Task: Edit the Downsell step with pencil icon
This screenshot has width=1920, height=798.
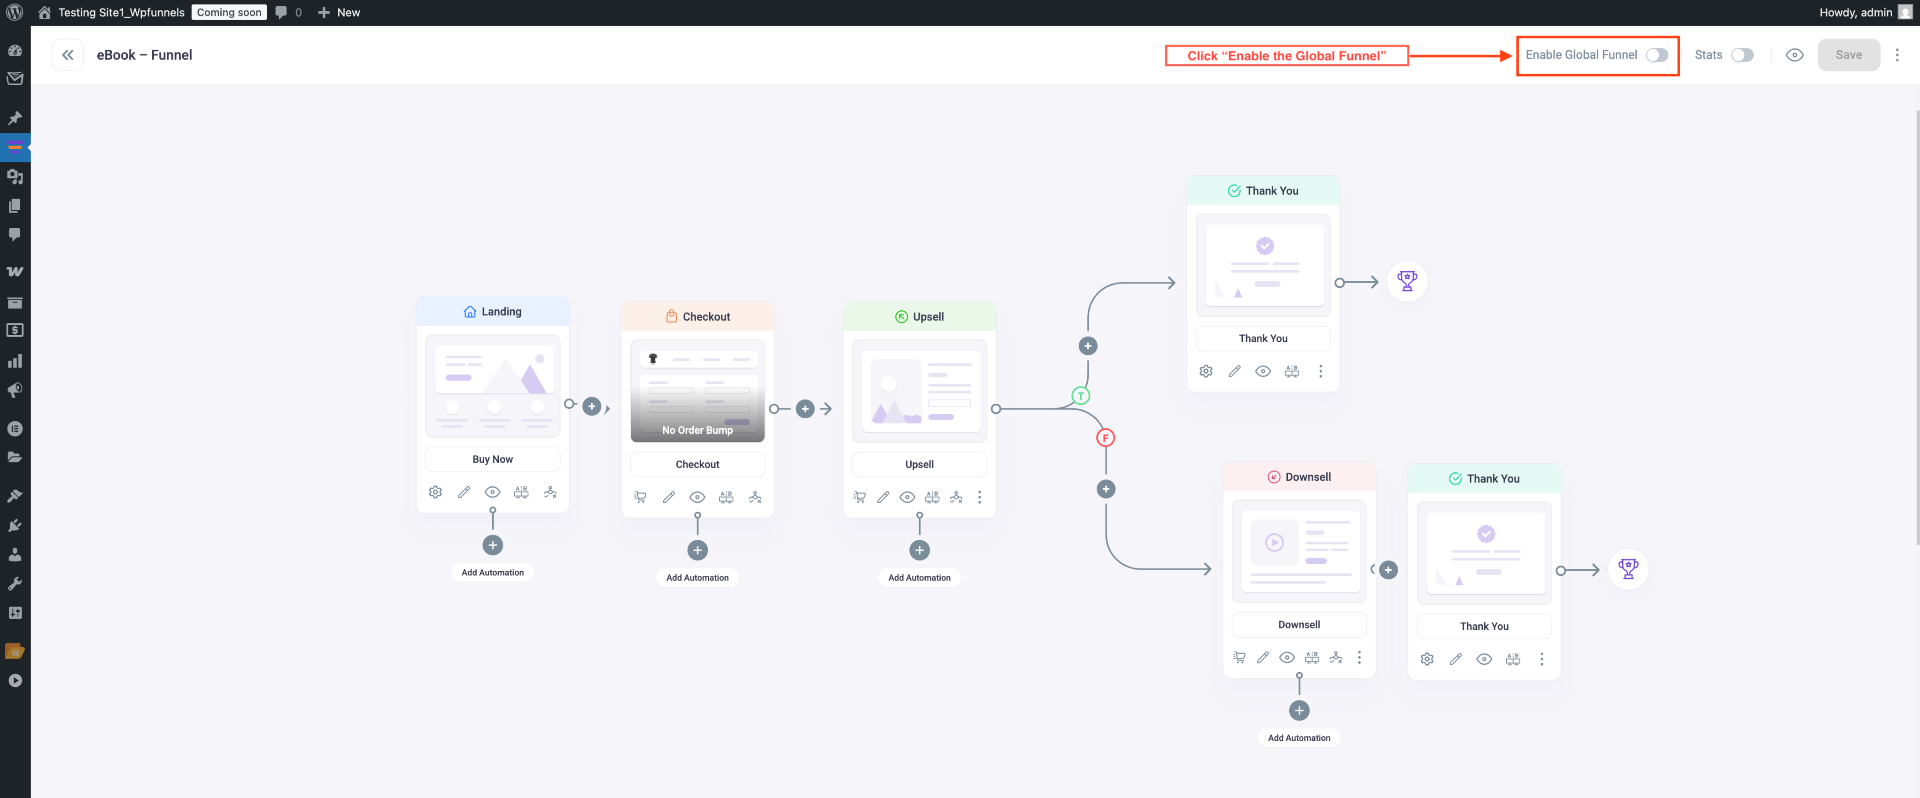Action: (1263, 657)
